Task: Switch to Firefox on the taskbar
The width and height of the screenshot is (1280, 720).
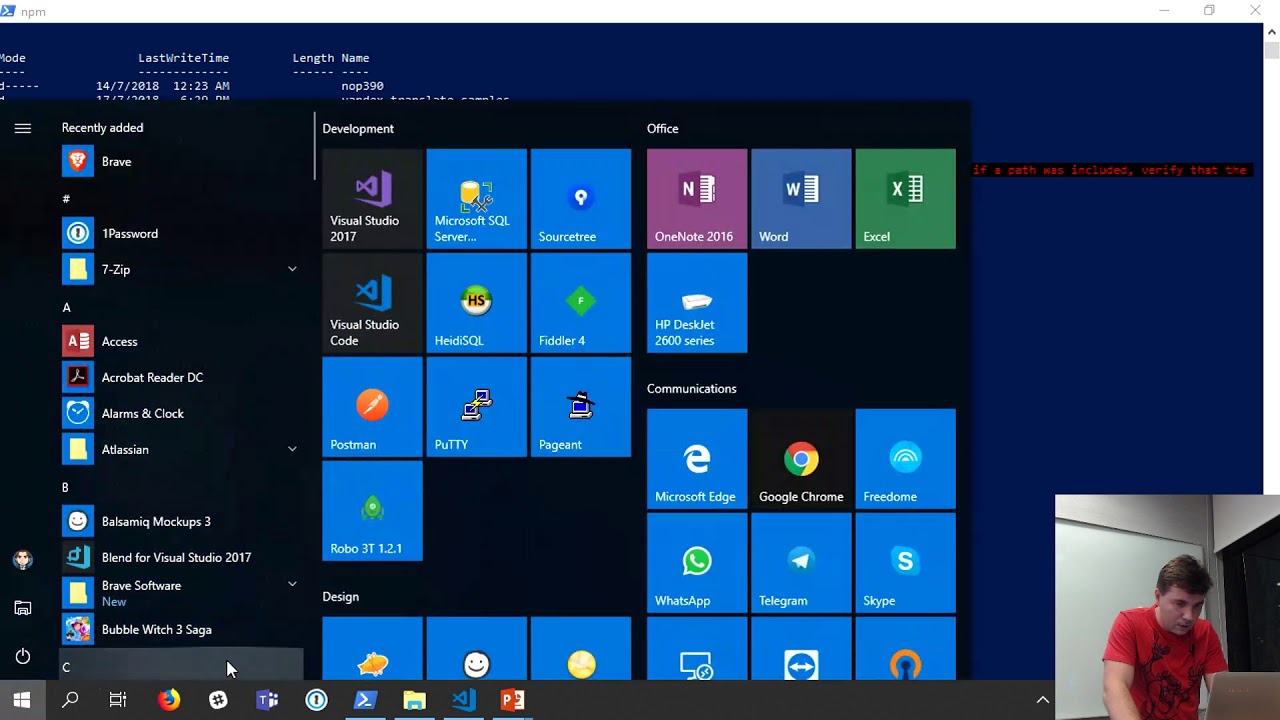Action: (x=169, y=700)
